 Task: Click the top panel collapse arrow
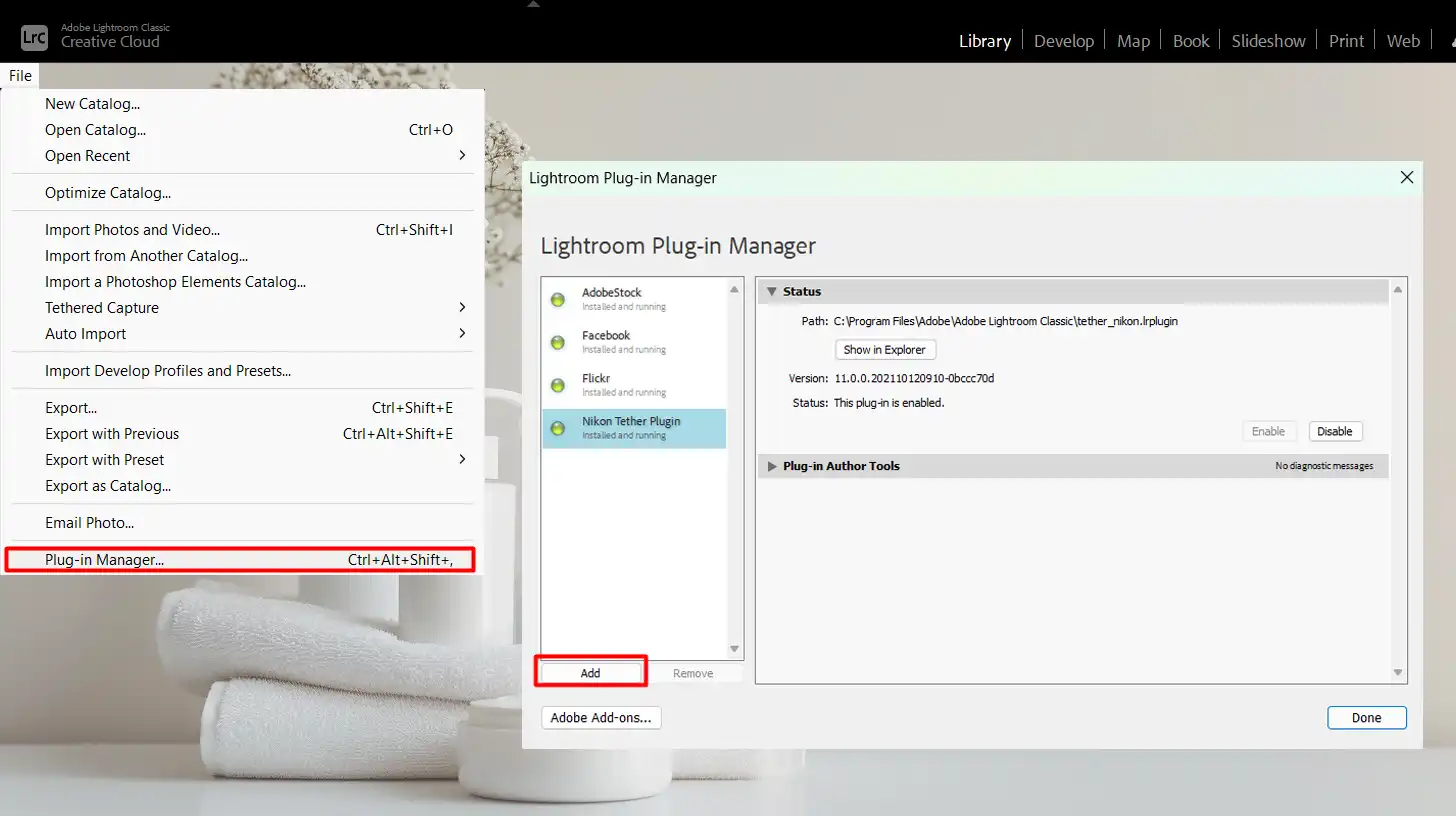click(533, 4)
